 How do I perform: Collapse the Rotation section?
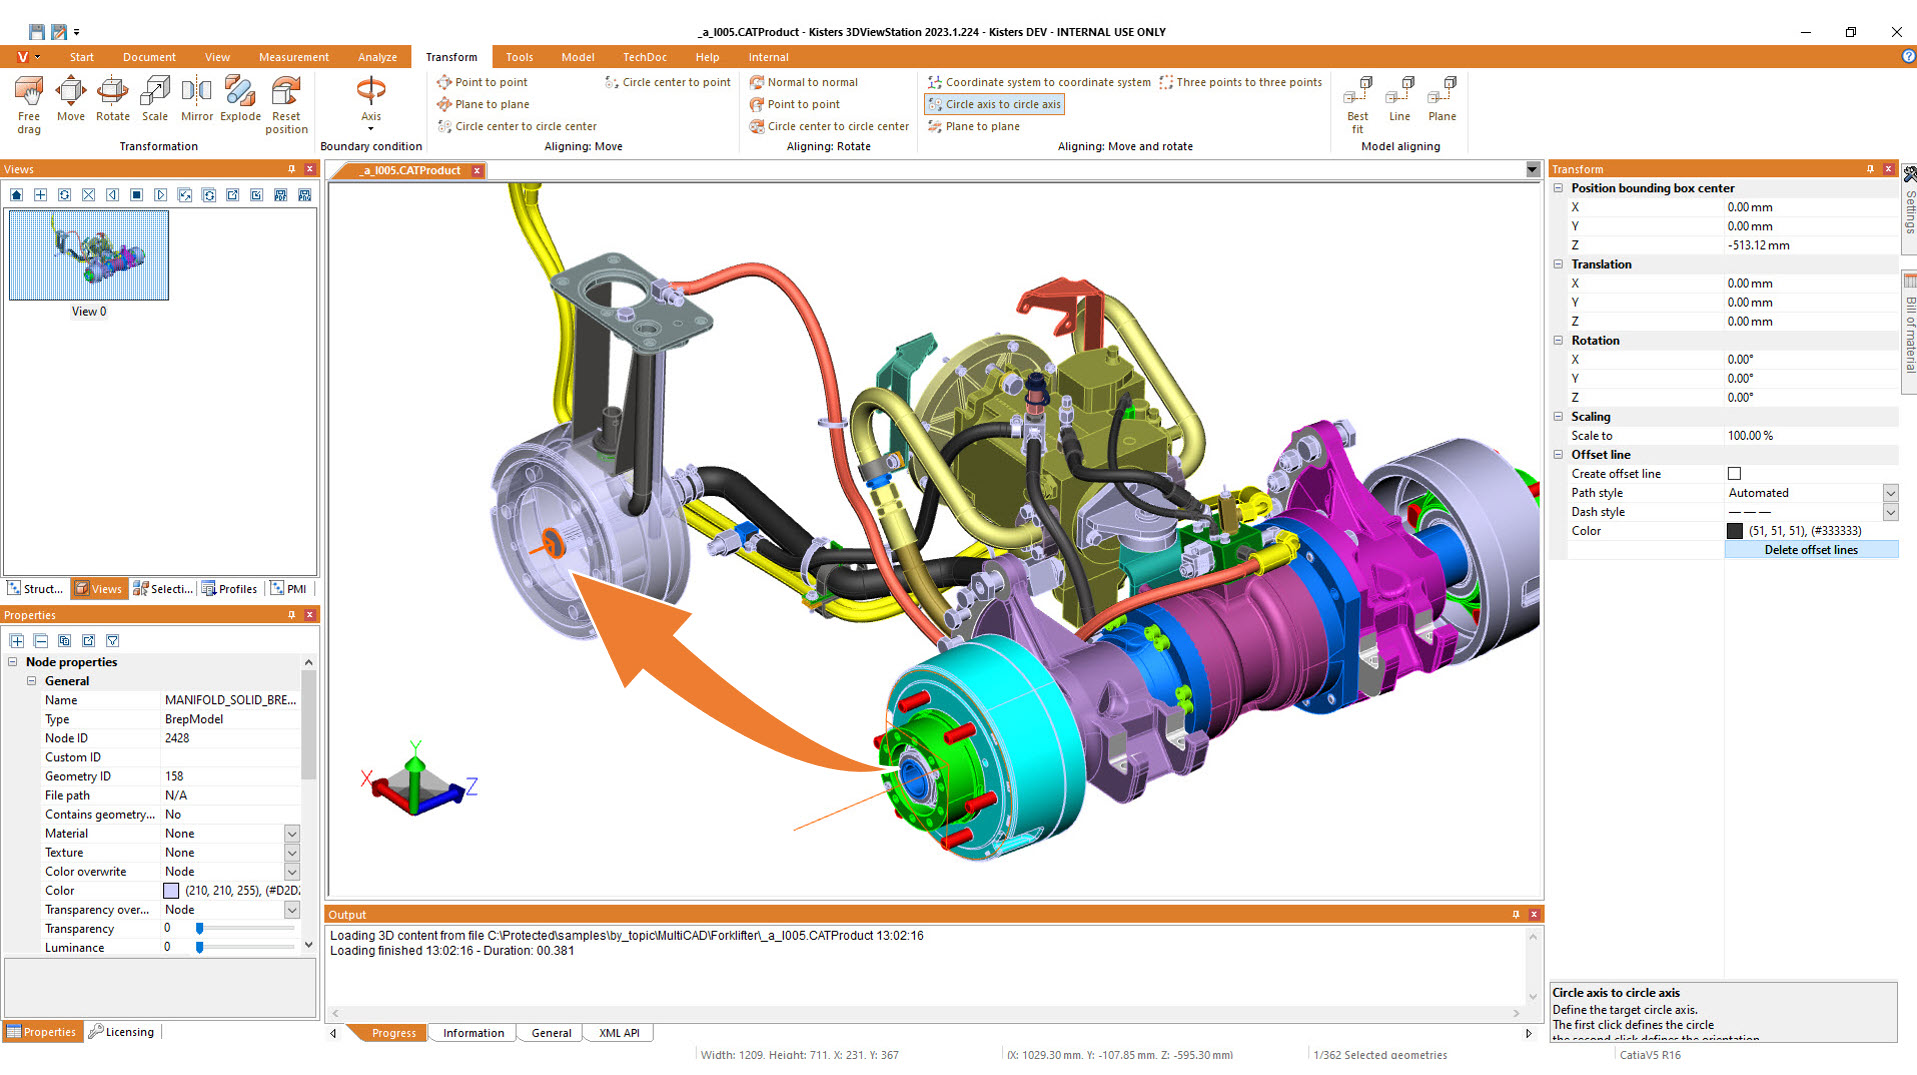coord(1558,340)
